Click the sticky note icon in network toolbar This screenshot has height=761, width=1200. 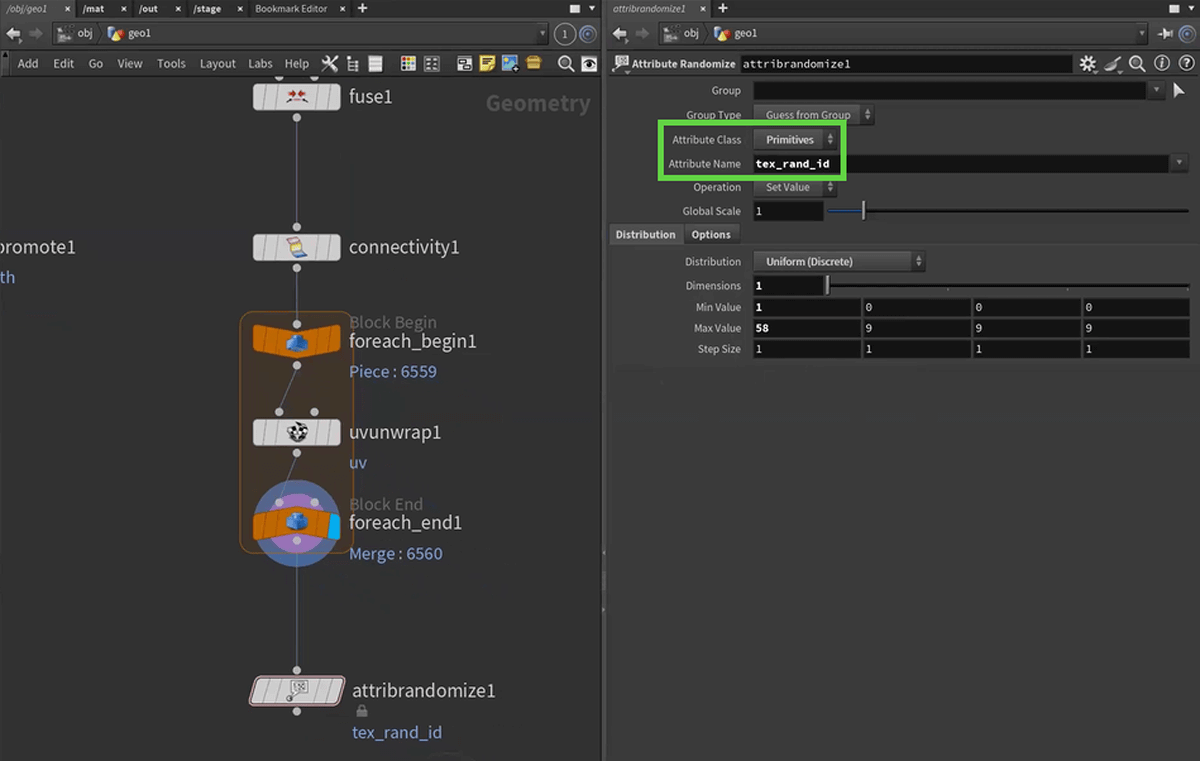(487, 63)
